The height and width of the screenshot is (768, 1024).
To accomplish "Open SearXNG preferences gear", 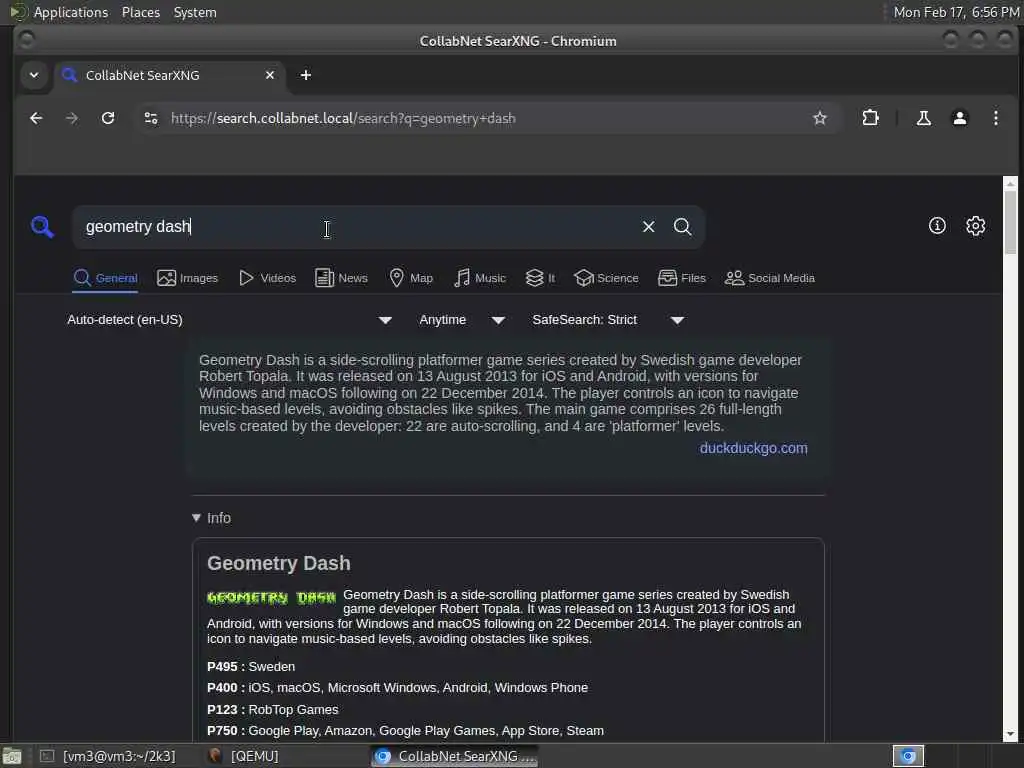I will (976, 226).
